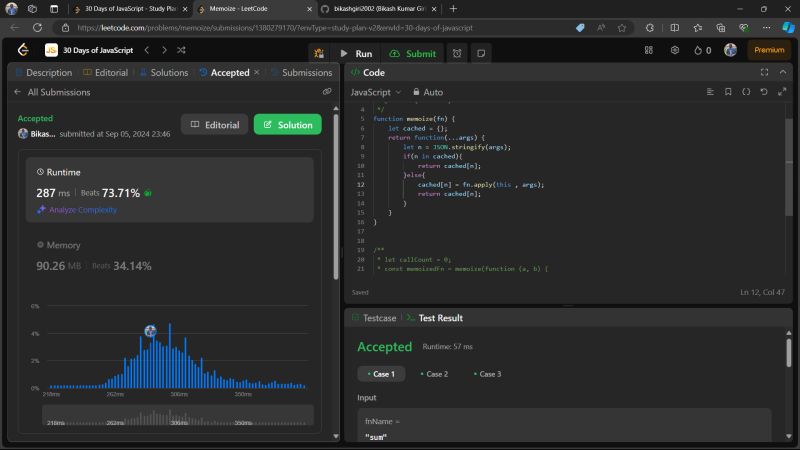800x450 pixels.
Task: Toggle the Auto lock setting
Action: pyautogui.click(x=428, y=92)
